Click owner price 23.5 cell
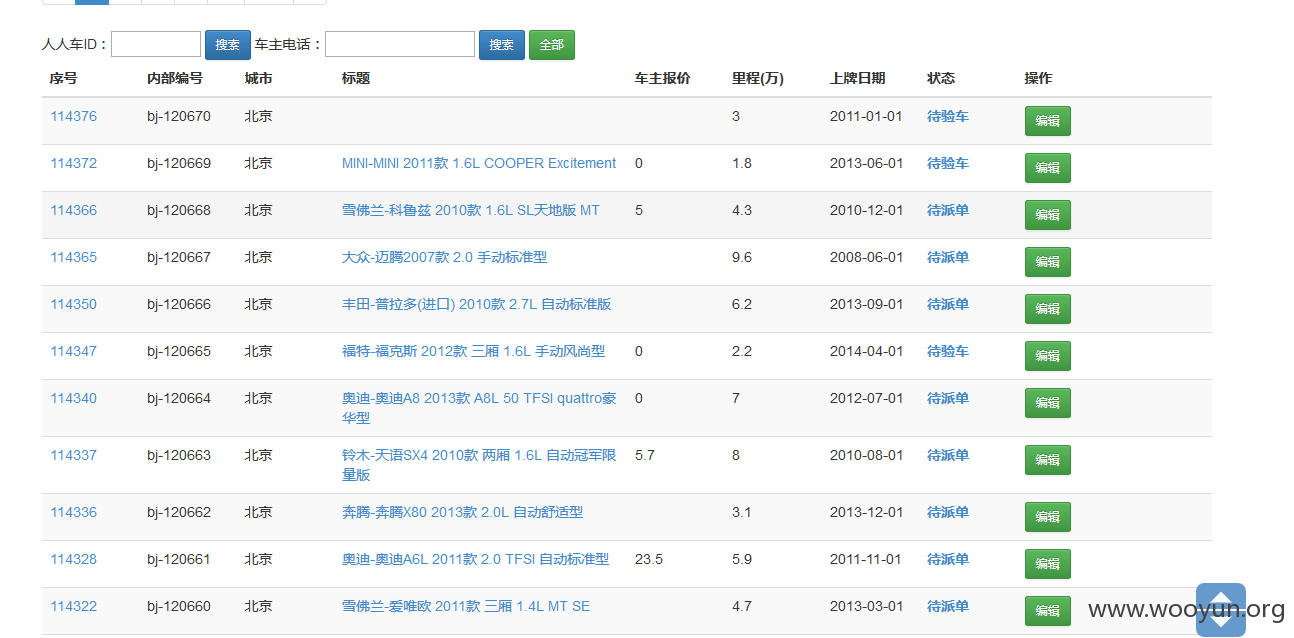Screen dimensions: 1294x638 coord(649,559)
